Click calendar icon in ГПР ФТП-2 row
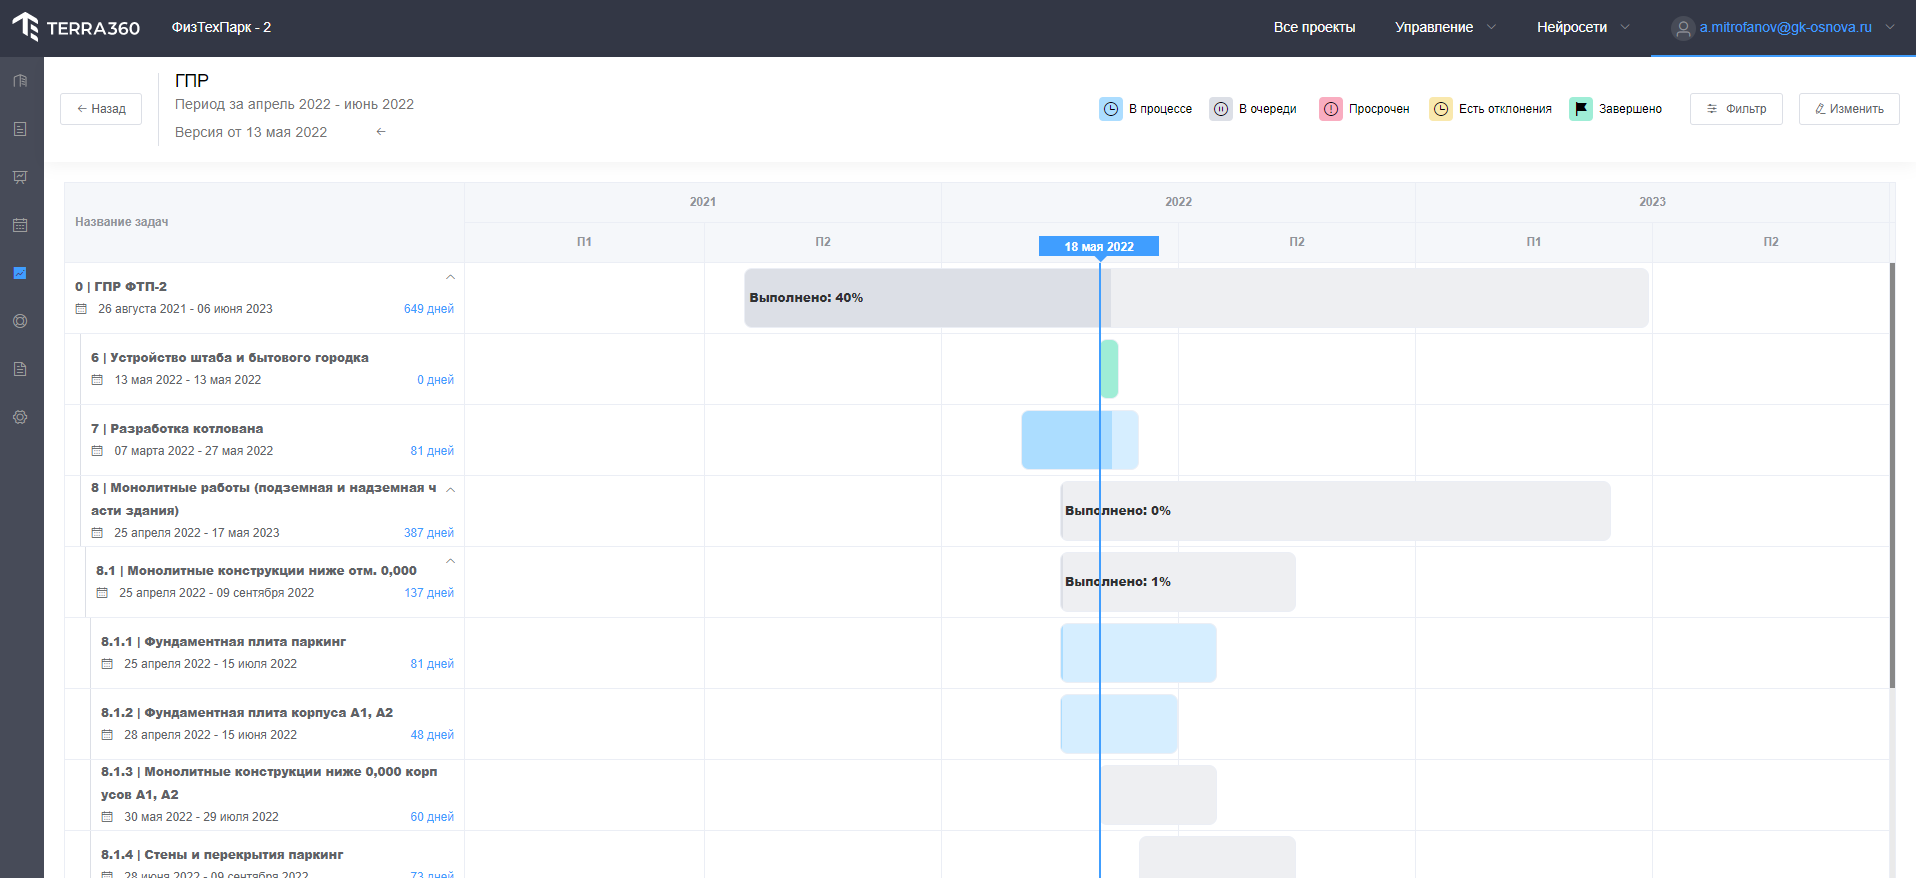1916x878 pixels. pyautogui.click(x=81, y=309)
